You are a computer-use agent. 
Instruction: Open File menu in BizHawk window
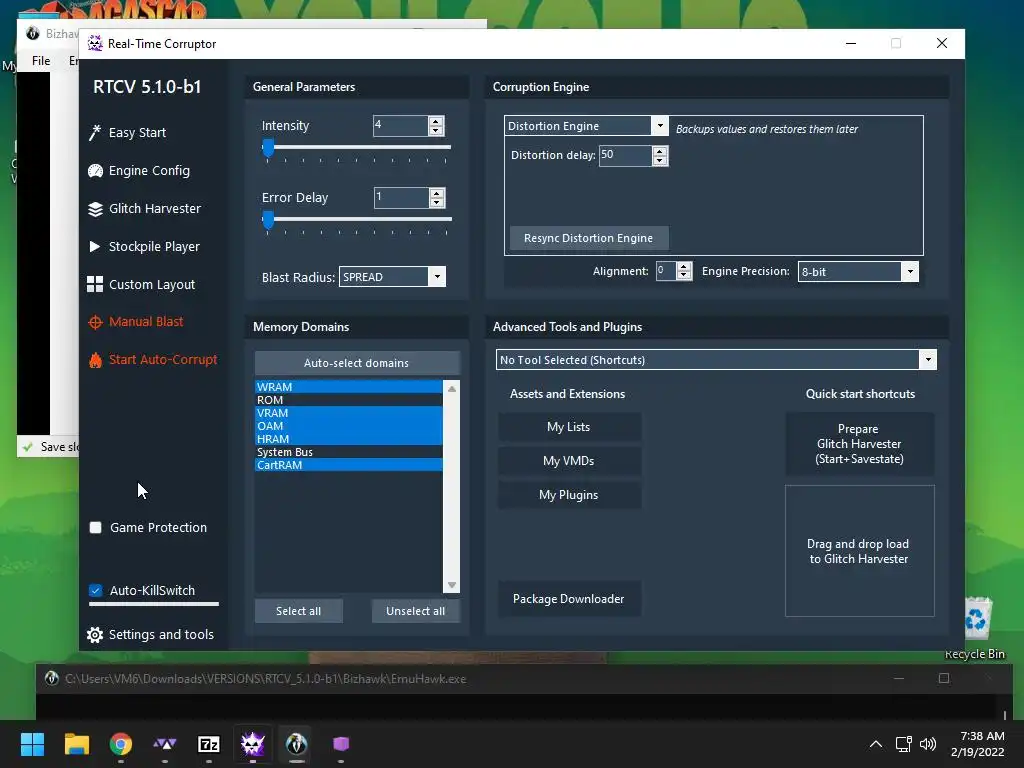40,61
